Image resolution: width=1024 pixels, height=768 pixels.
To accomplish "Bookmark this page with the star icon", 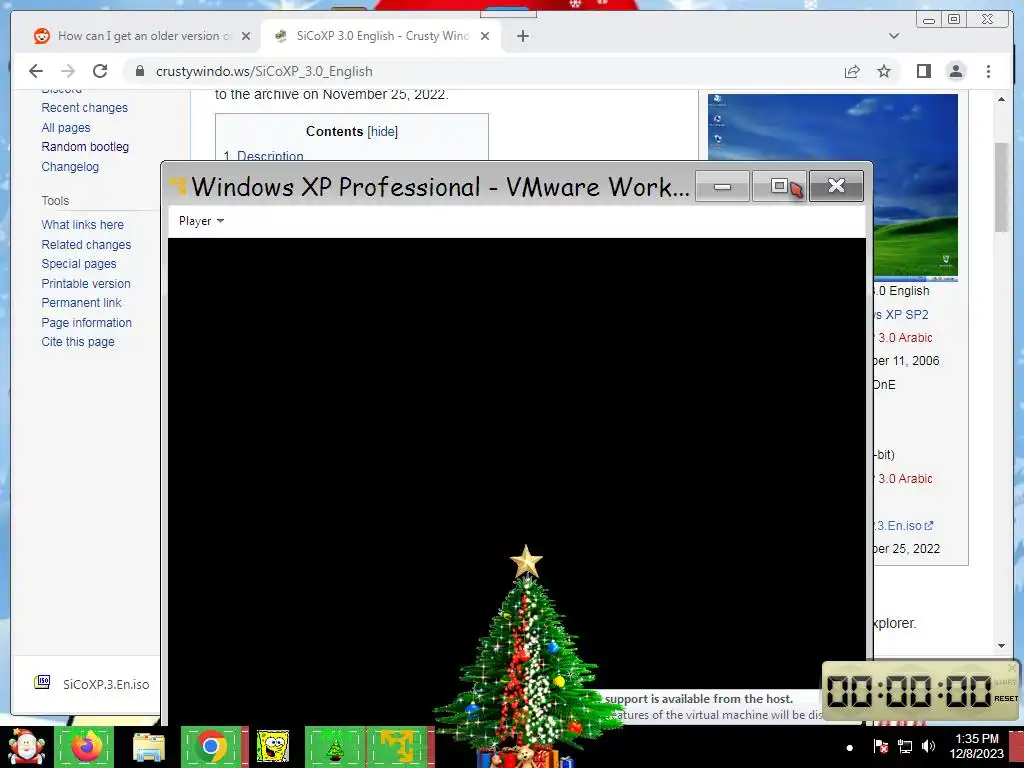I will coord(884,71).
